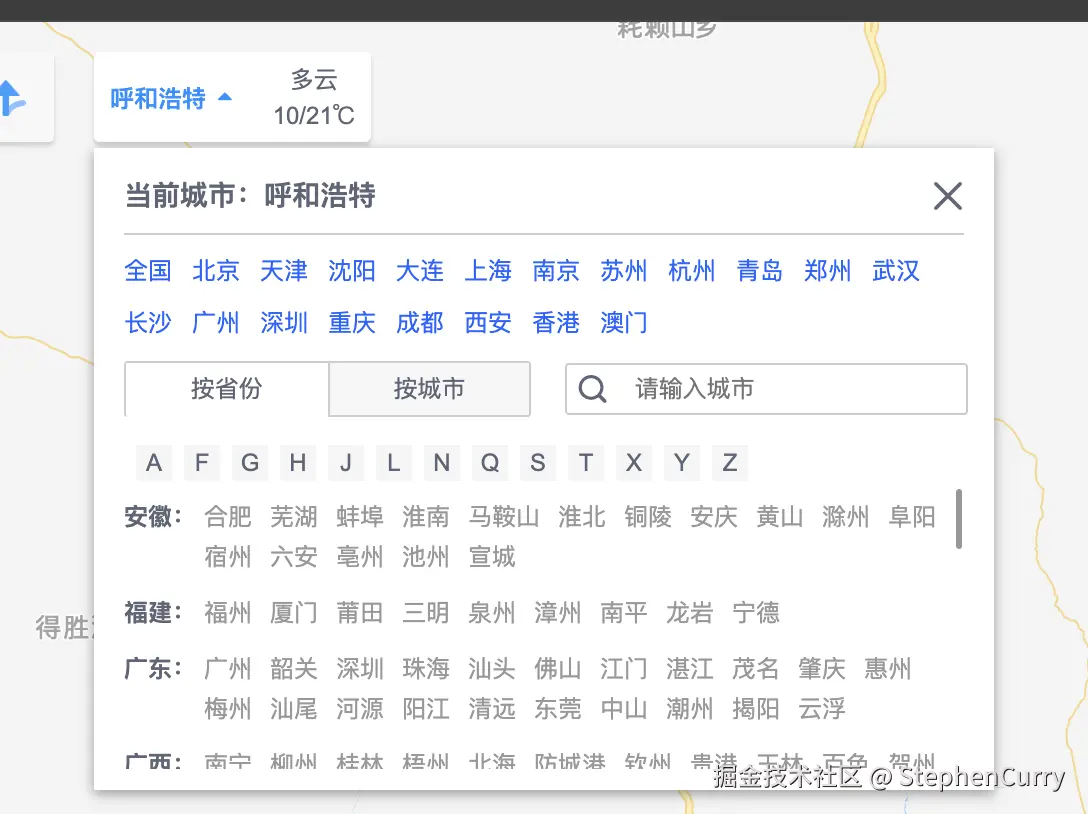
Task: Select 香港 from the quick city list
Action: pyautogui.click(x=555, y=323)
